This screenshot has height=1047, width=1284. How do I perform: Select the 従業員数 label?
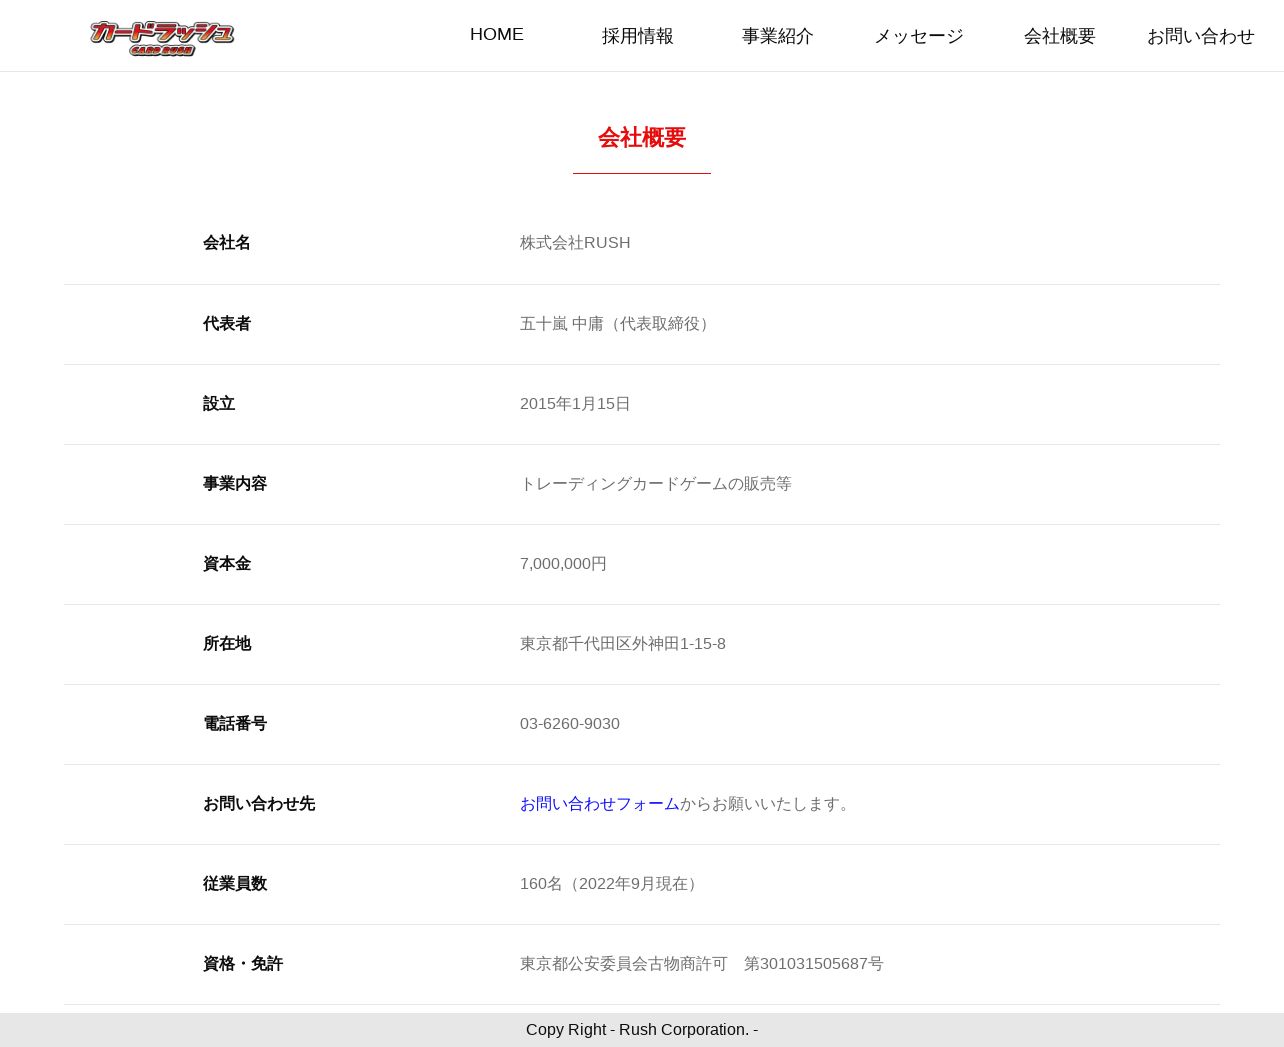pyautogui.click(x=235, y=884)
